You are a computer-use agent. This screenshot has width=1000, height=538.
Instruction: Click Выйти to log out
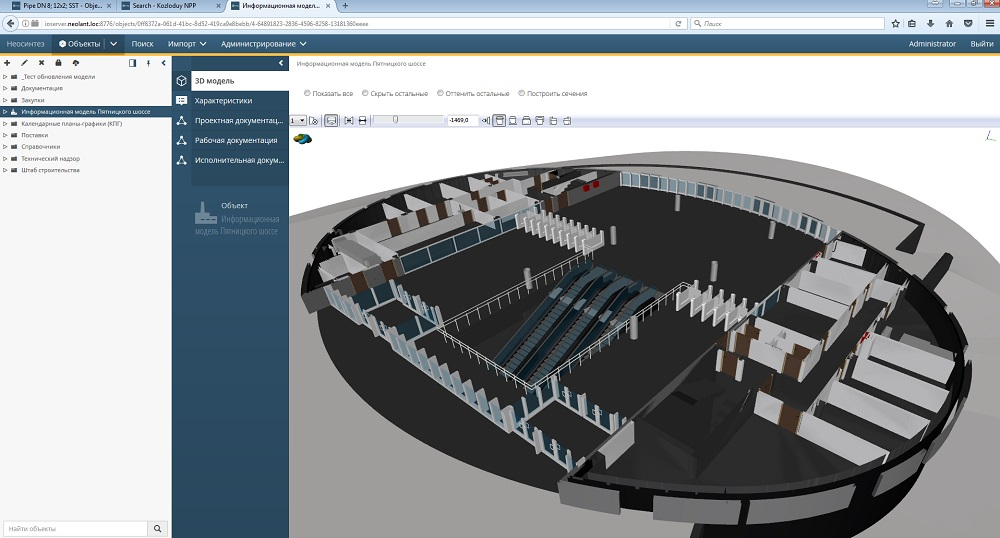[982, 44]
